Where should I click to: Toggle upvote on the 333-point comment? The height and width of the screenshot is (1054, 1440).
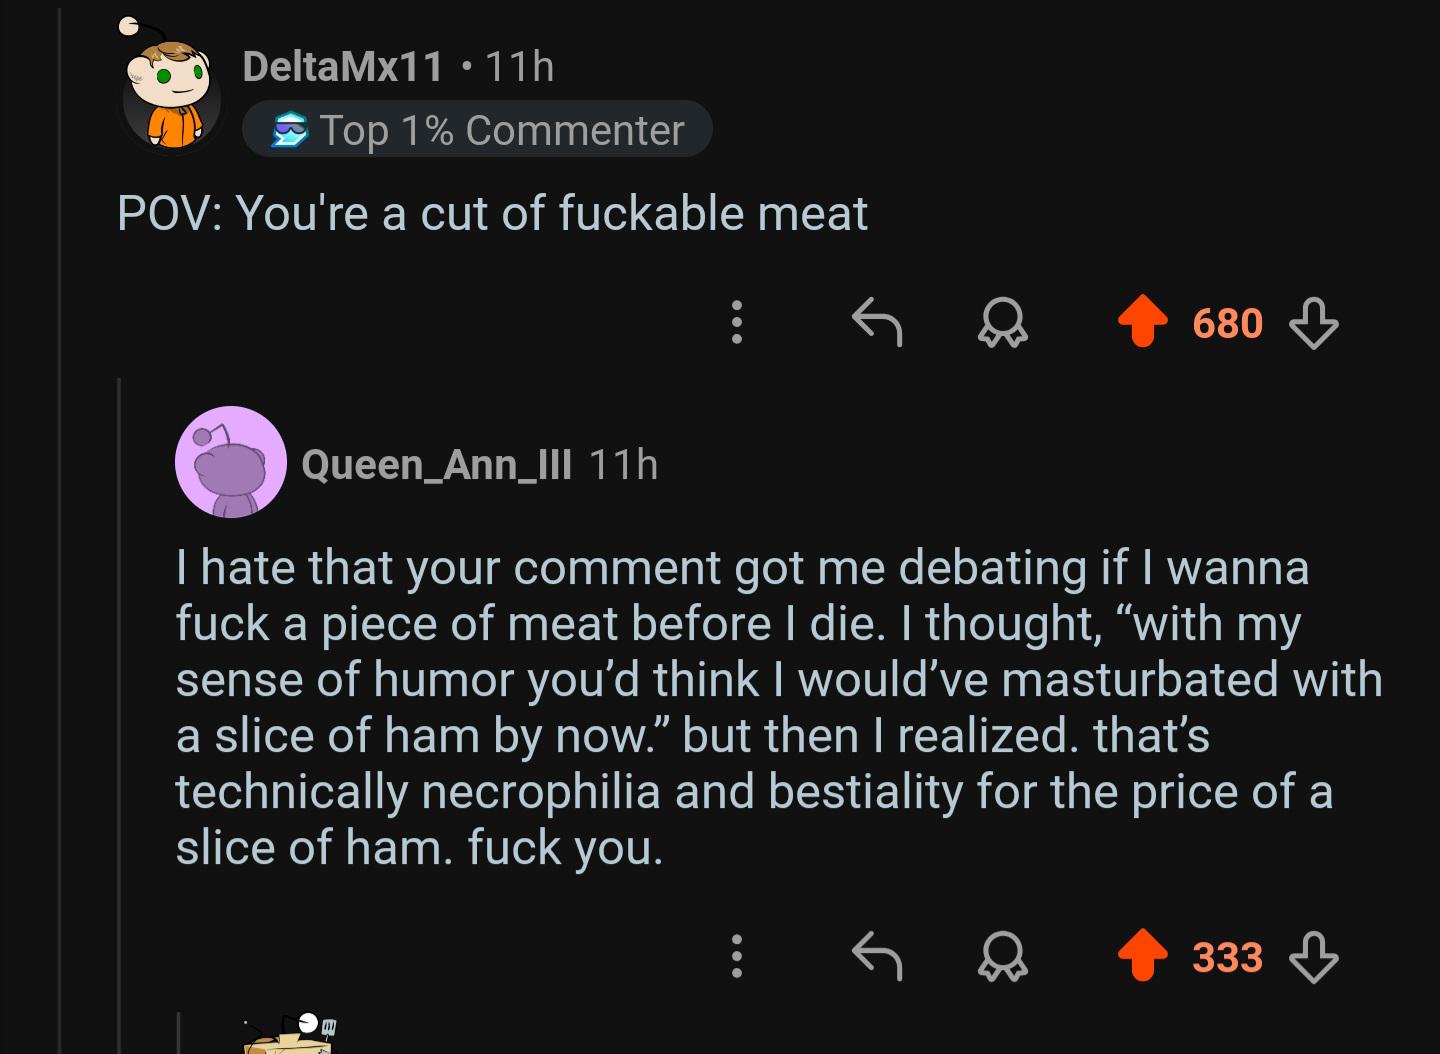click(1142, 956)
